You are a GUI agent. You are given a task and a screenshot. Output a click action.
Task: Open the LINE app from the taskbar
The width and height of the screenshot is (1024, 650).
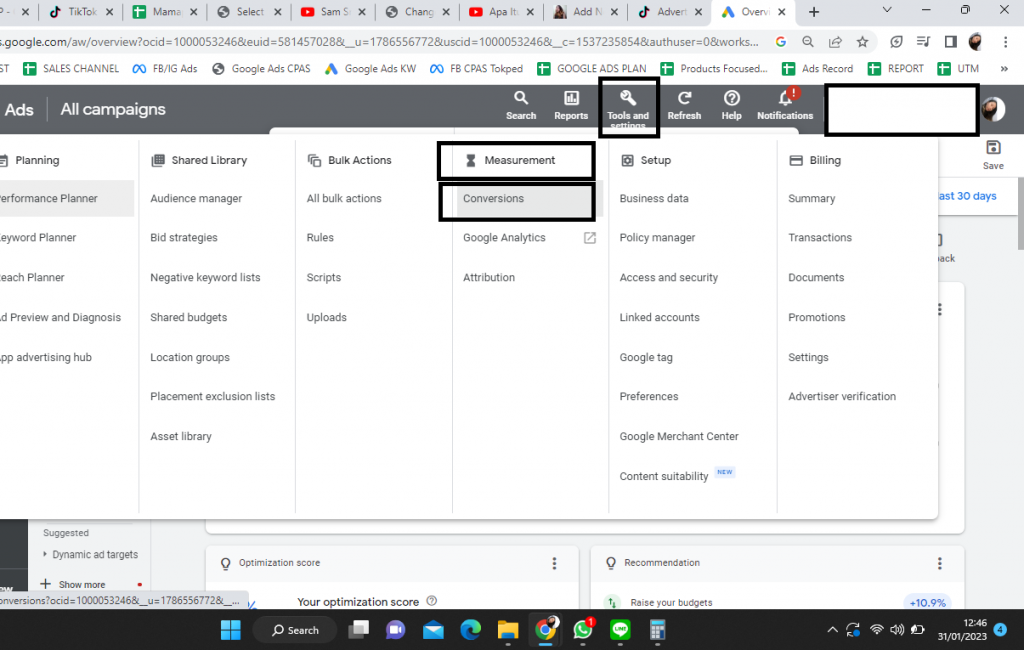(x=620, y=630)
